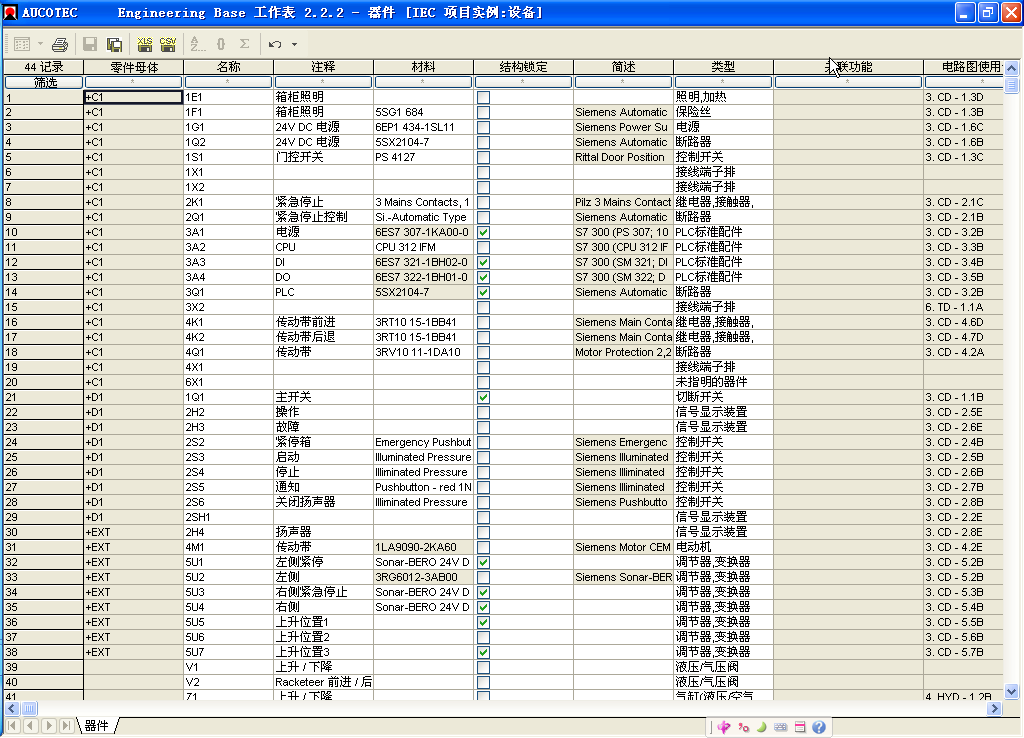This screenshot has height=738, width=1024.
Task: Click the blue help question mark icon
Action: point(819,727)
